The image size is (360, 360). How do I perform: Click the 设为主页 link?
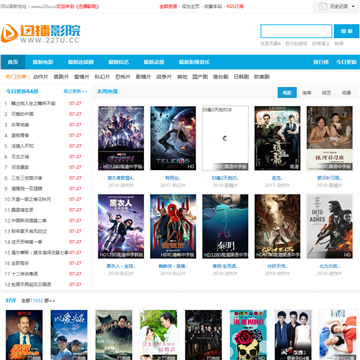[x=191, y=6]
